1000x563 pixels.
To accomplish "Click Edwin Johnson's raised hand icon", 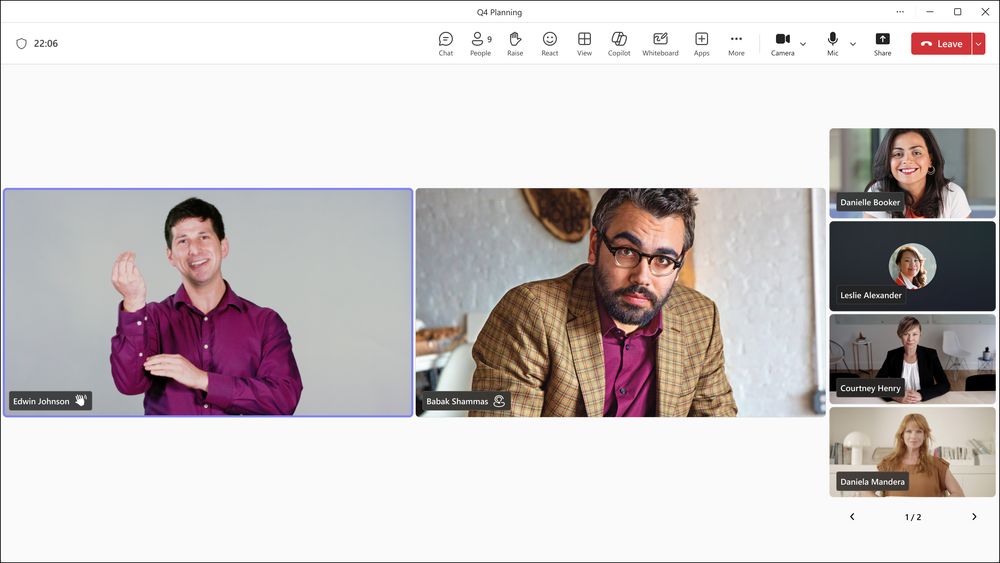I will (80, 400).
